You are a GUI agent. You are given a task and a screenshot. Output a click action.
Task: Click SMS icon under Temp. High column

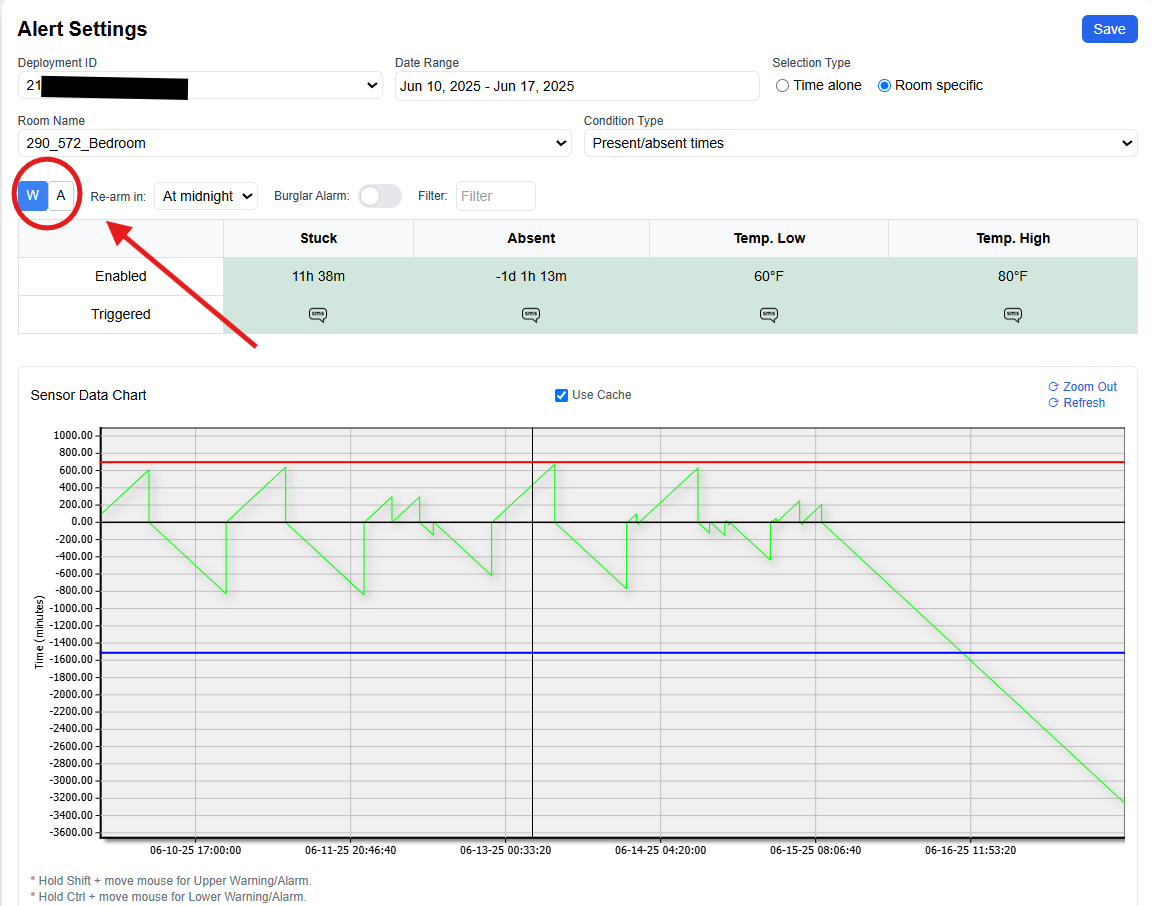[1012, 315]
